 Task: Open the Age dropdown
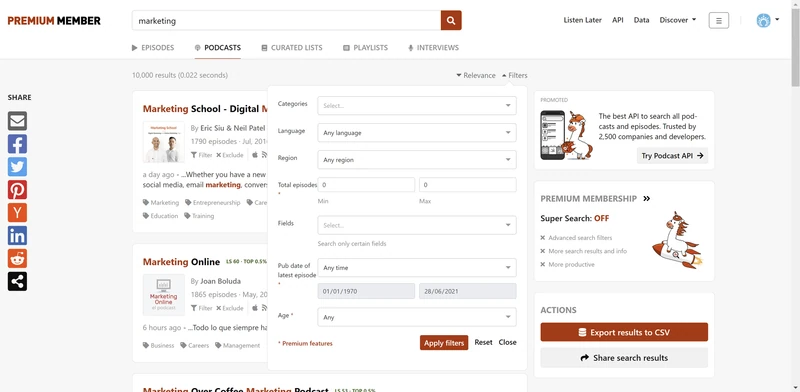[x=417, y=317]
